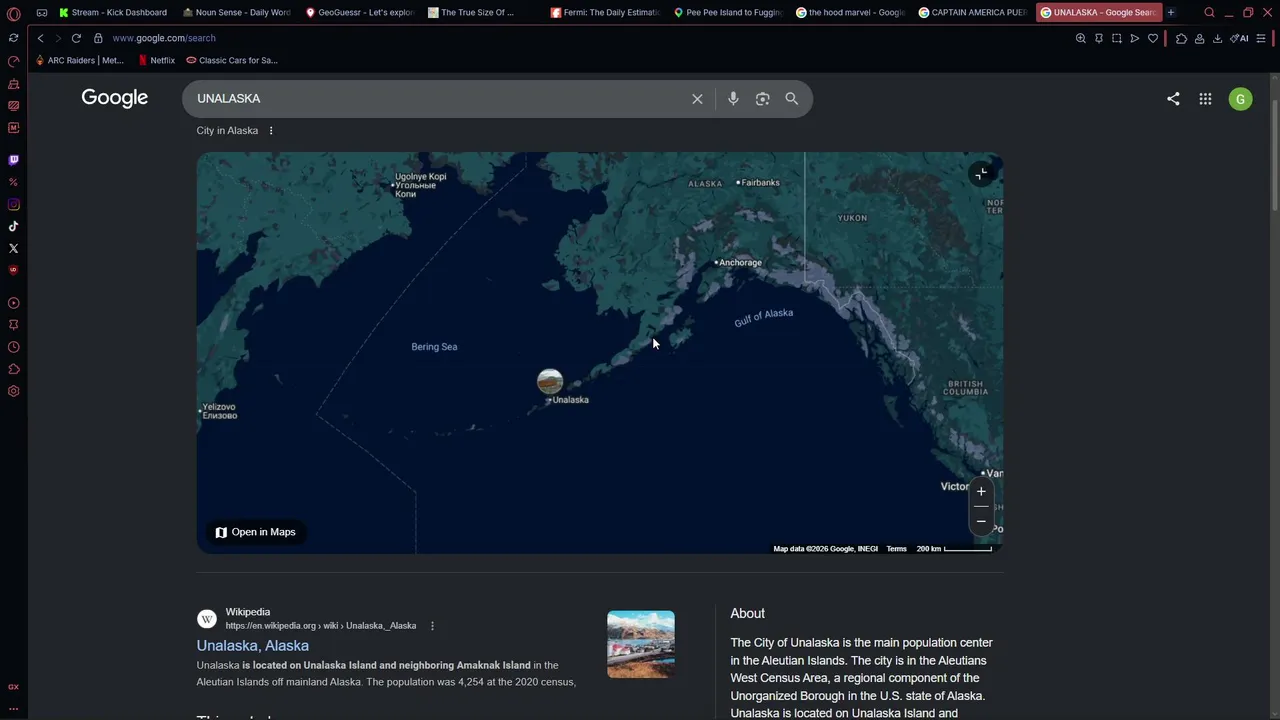Open Twitch in the sidebar
This screenshot has height=720, width=1280.
pos(13,160)
